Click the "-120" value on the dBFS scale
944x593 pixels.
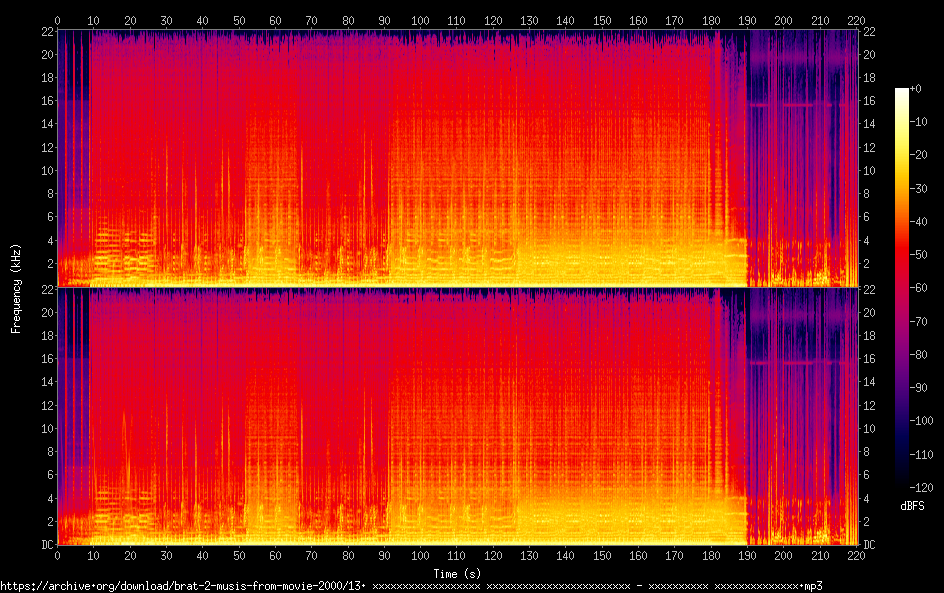click(x=921, y=488)
